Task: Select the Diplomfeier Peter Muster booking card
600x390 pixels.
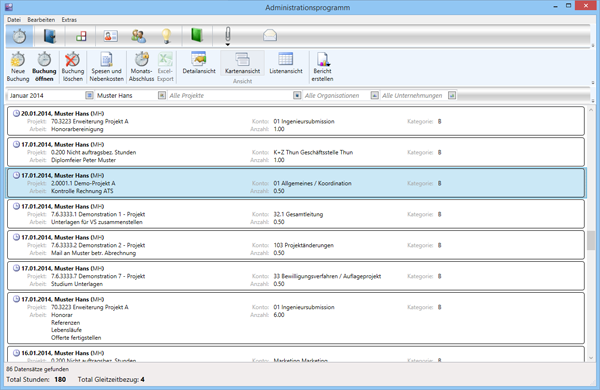Action: [296, 152]
